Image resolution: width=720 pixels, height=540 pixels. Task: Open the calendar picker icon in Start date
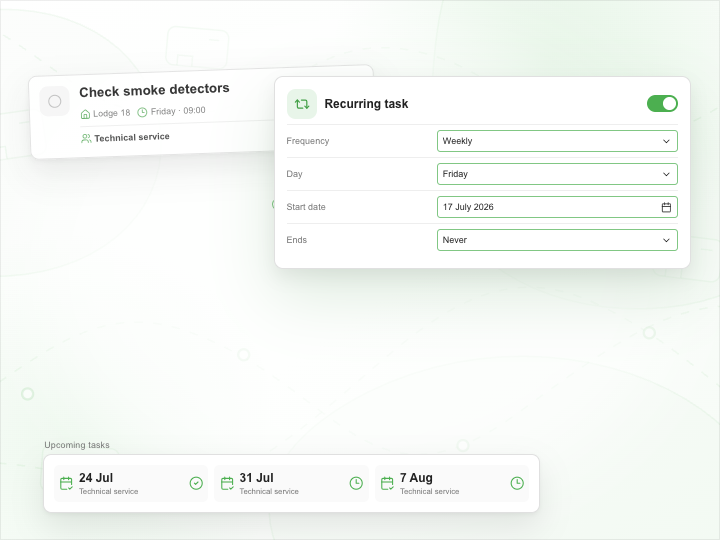[666, 207]
